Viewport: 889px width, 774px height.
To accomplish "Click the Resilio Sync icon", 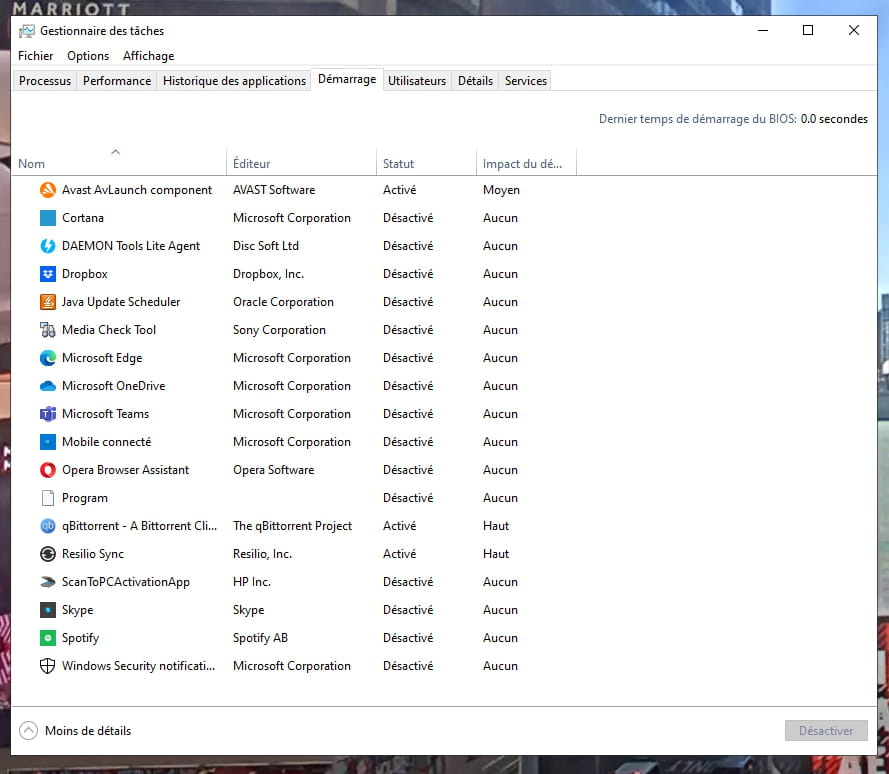I will [48, 554].
